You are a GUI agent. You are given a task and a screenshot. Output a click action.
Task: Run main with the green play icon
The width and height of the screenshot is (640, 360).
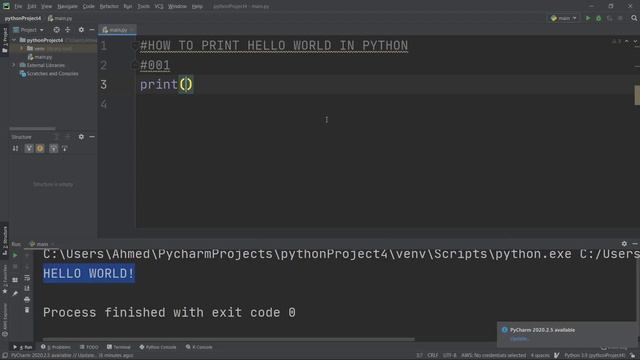pyautogui.click(x=588, y=18)
